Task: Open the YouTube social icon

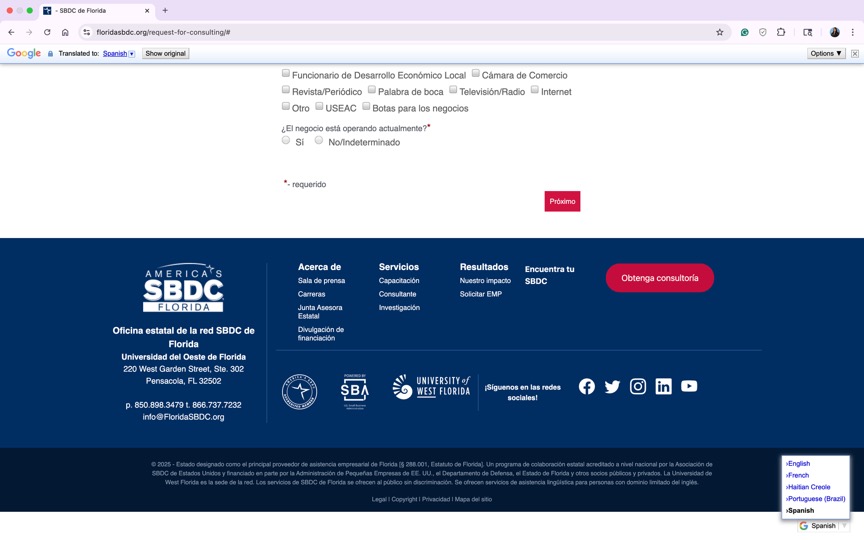Action: click(x=689, y=387)
